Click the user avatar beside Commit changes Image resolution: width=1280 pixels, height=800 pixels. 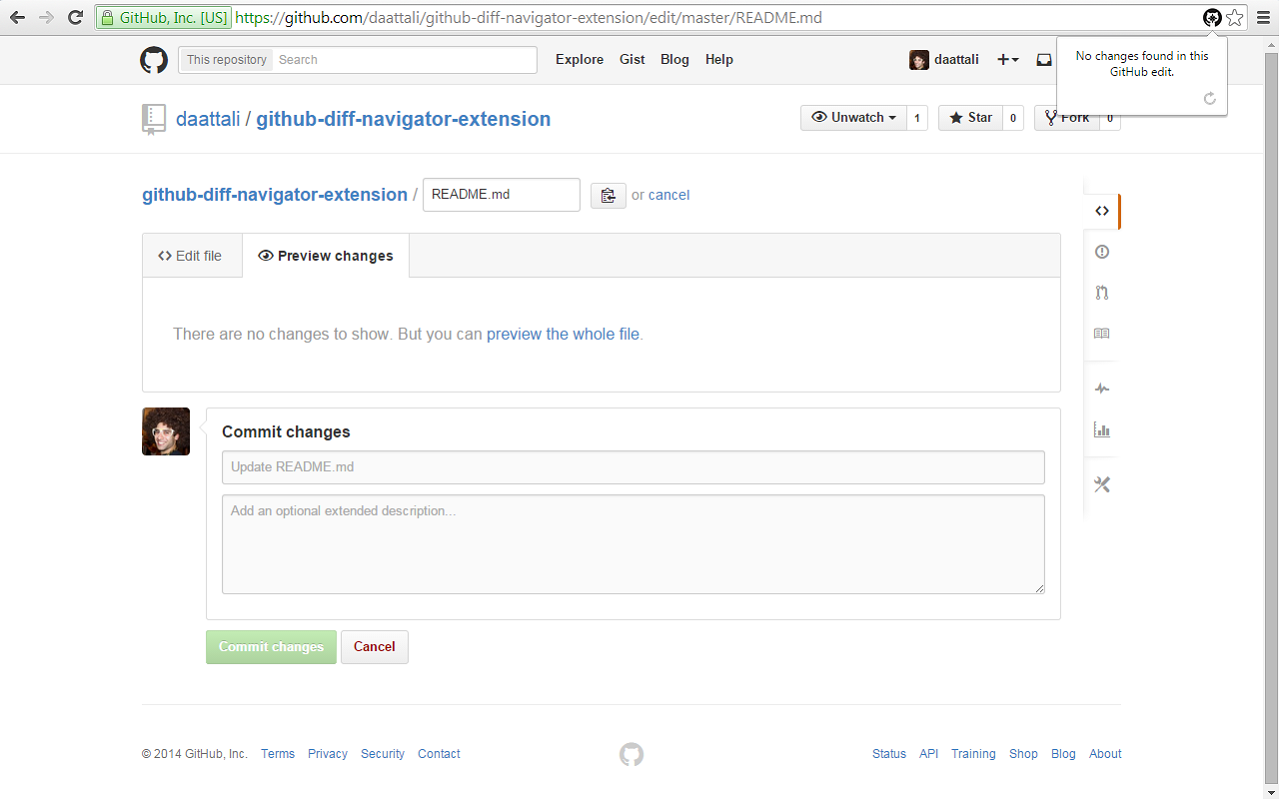166,431
